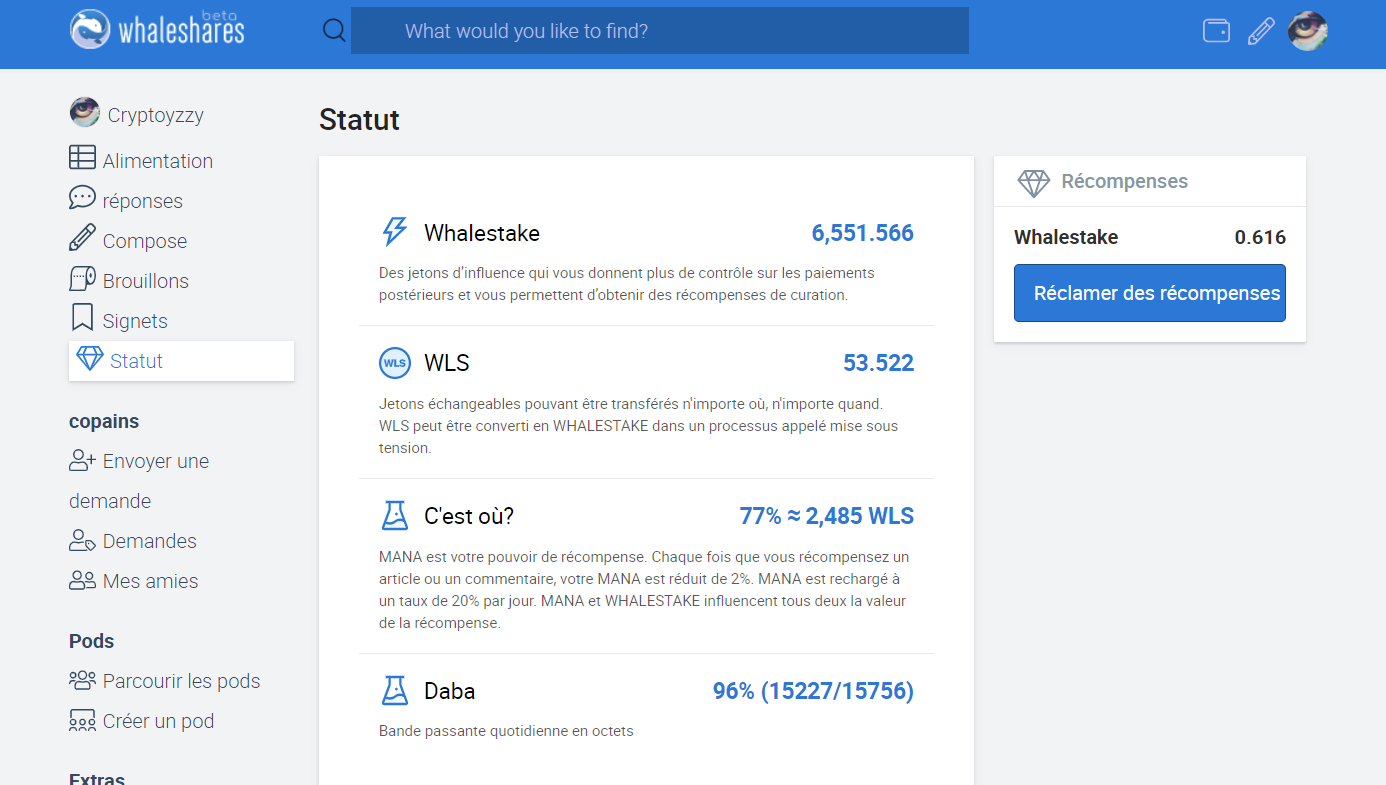
Task: Click the Whalestake amount 6,551.566
Action: (x=863, y=233)
